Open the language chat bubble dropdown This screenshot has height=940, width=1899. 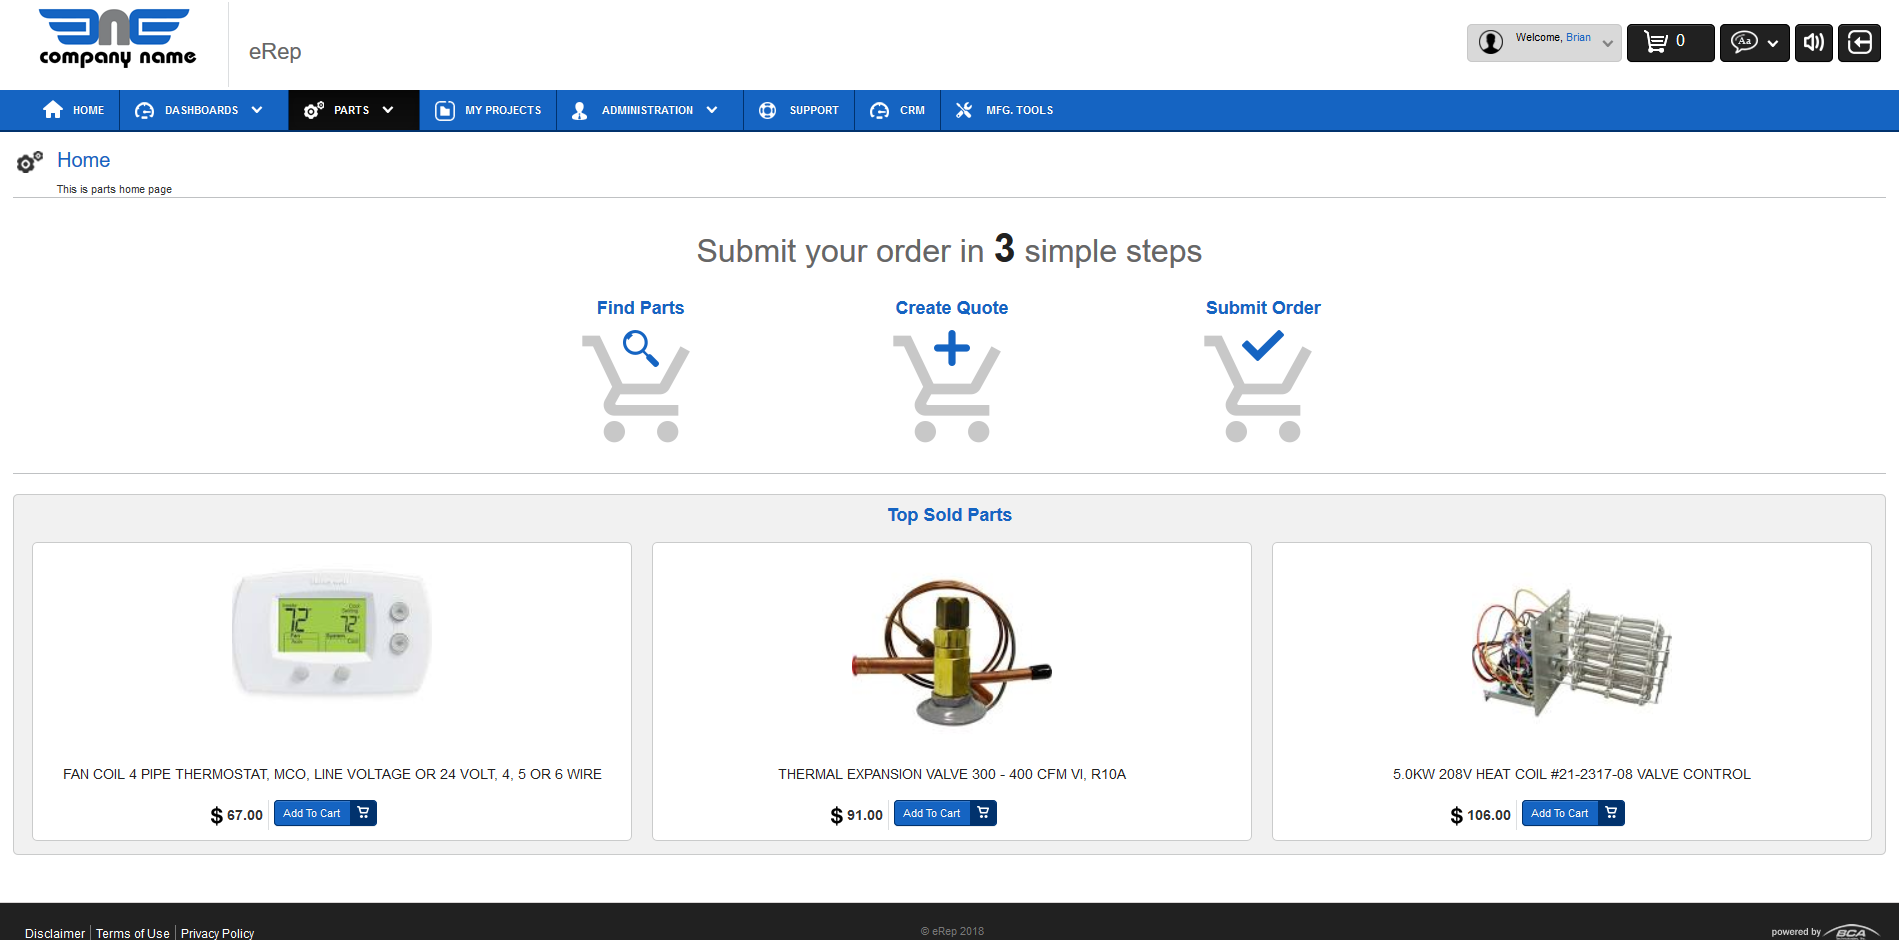point(1754,42)
